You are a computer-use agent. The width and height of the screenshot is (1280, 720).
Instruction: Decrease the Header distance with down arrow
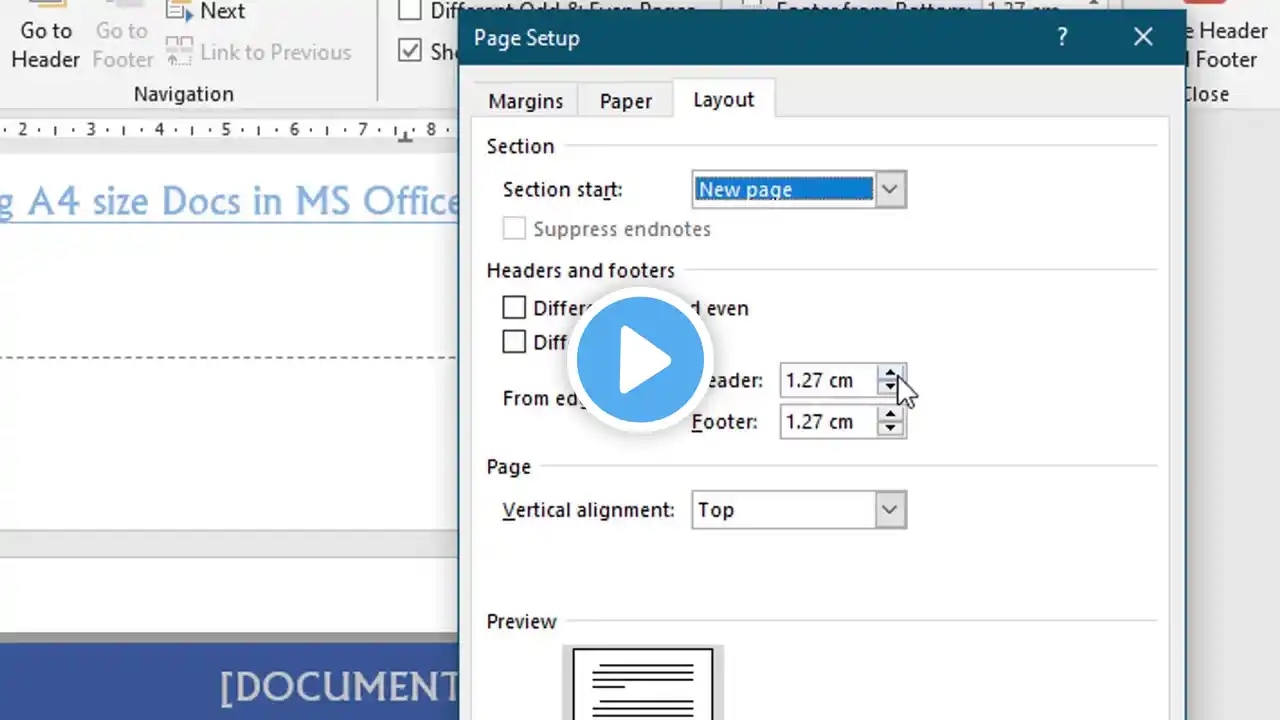[890, 388]
